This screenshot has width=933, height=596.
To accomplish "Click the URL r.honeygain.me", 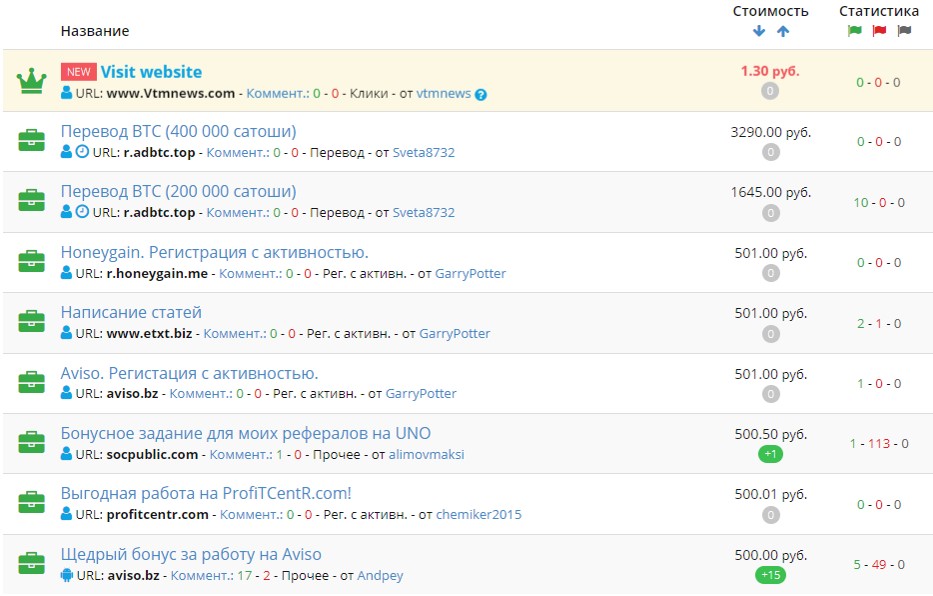I will (x=157, y=274).
